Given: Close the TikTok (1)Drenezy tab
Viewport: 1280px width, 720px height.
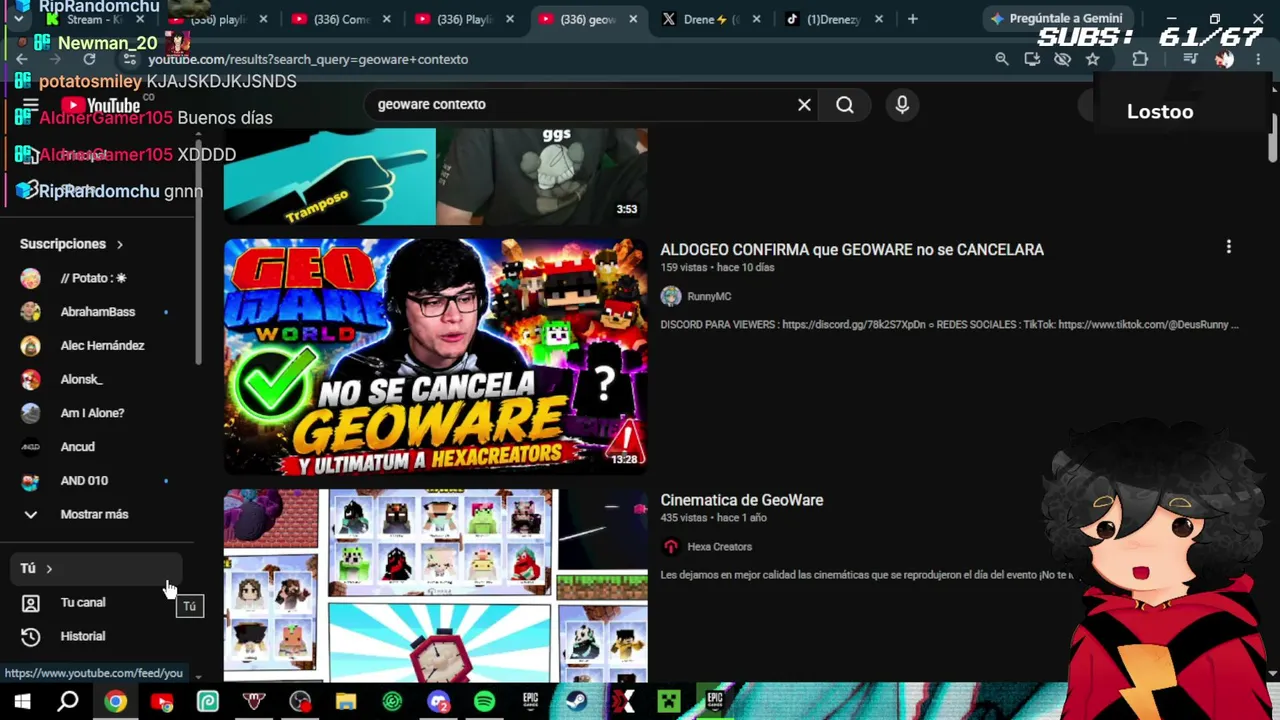Looking at the screenshot, I should pos(879,19).
